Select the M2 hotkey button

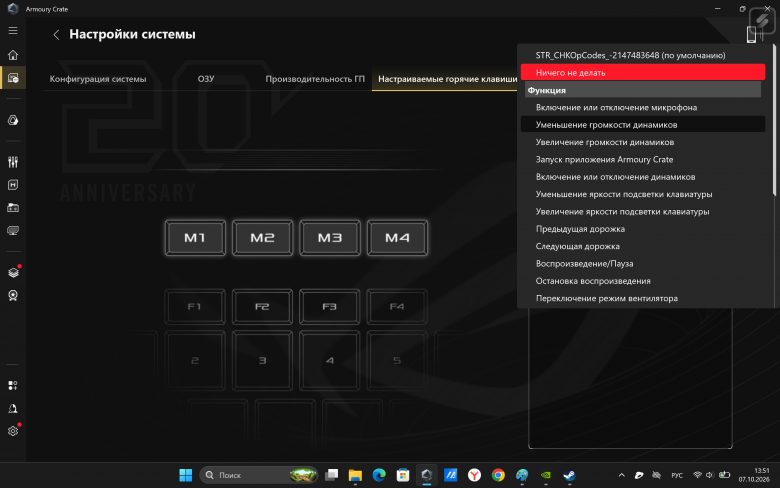pos(262,238)
